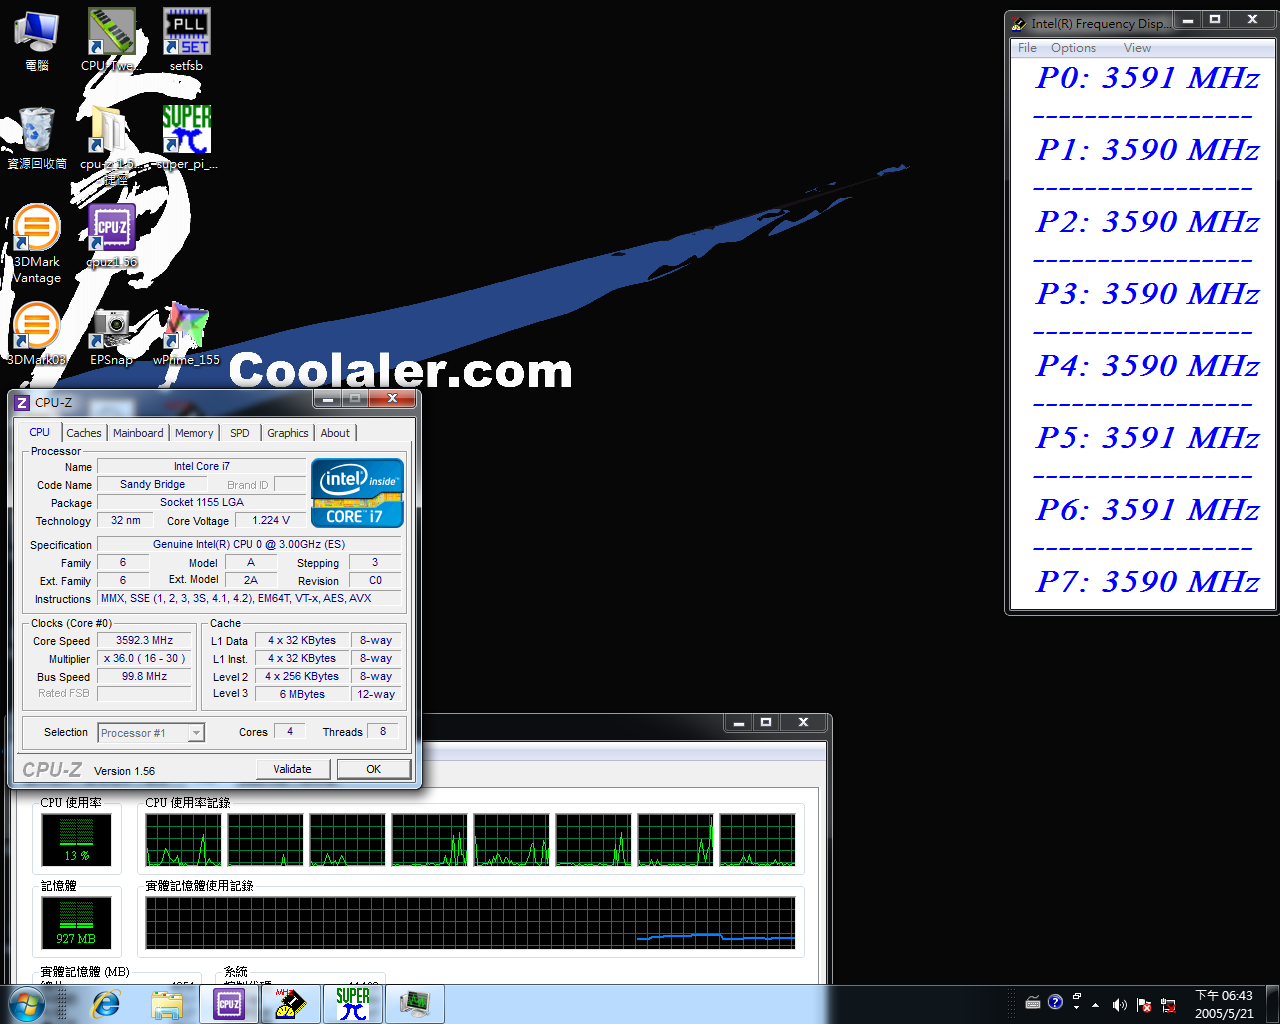Open Windows Explorer from taskbar
This screenshot has width=1280, height=1024.
[x=167, y=1004]
